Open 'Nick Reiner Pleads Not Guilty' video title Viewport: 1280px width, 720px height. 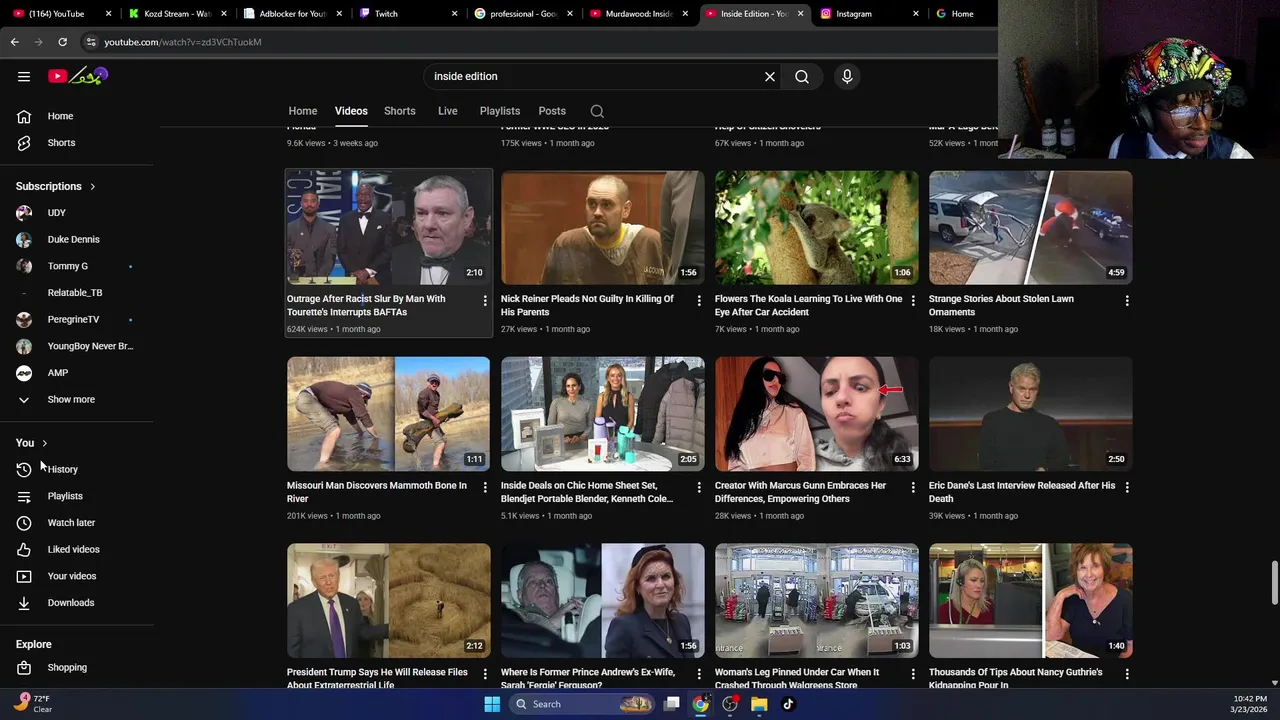click(588, 305)
